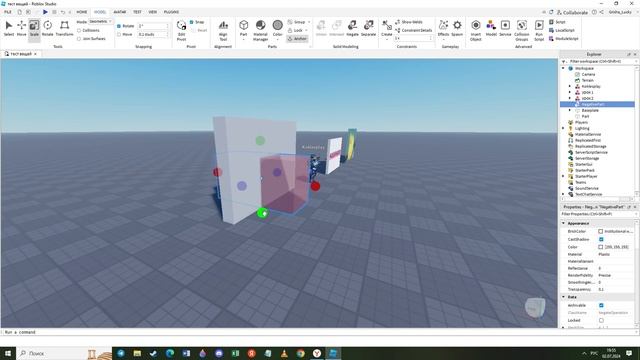
Task: Toggle the Anchor button
Action: point(297,39)
